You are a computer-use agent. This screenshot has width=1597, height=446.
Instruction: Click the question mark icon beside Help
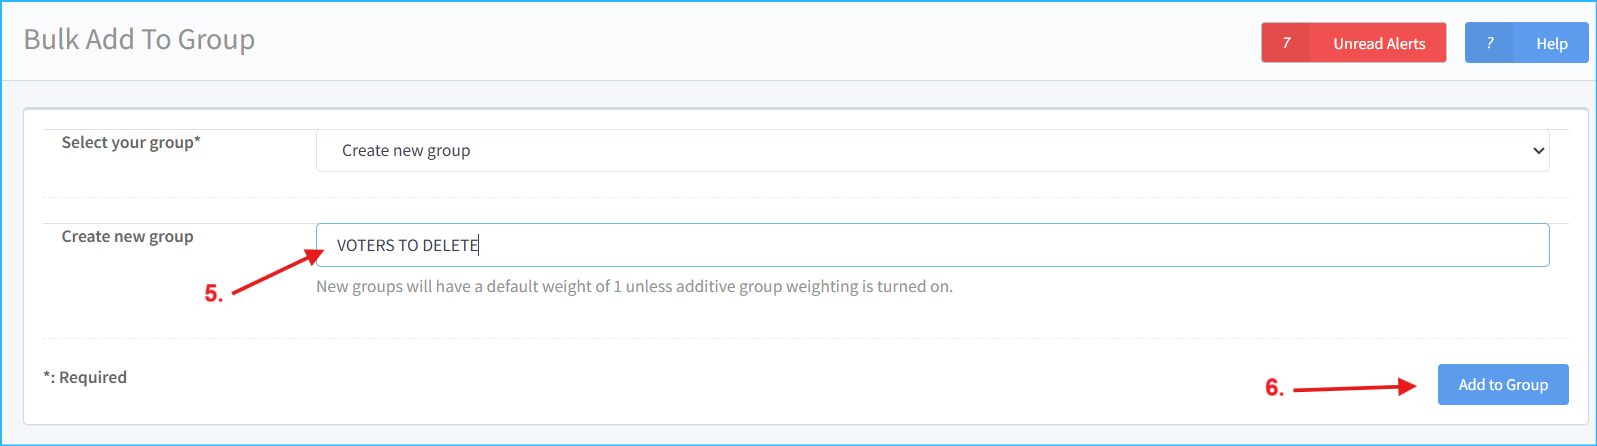(1489, 43)
